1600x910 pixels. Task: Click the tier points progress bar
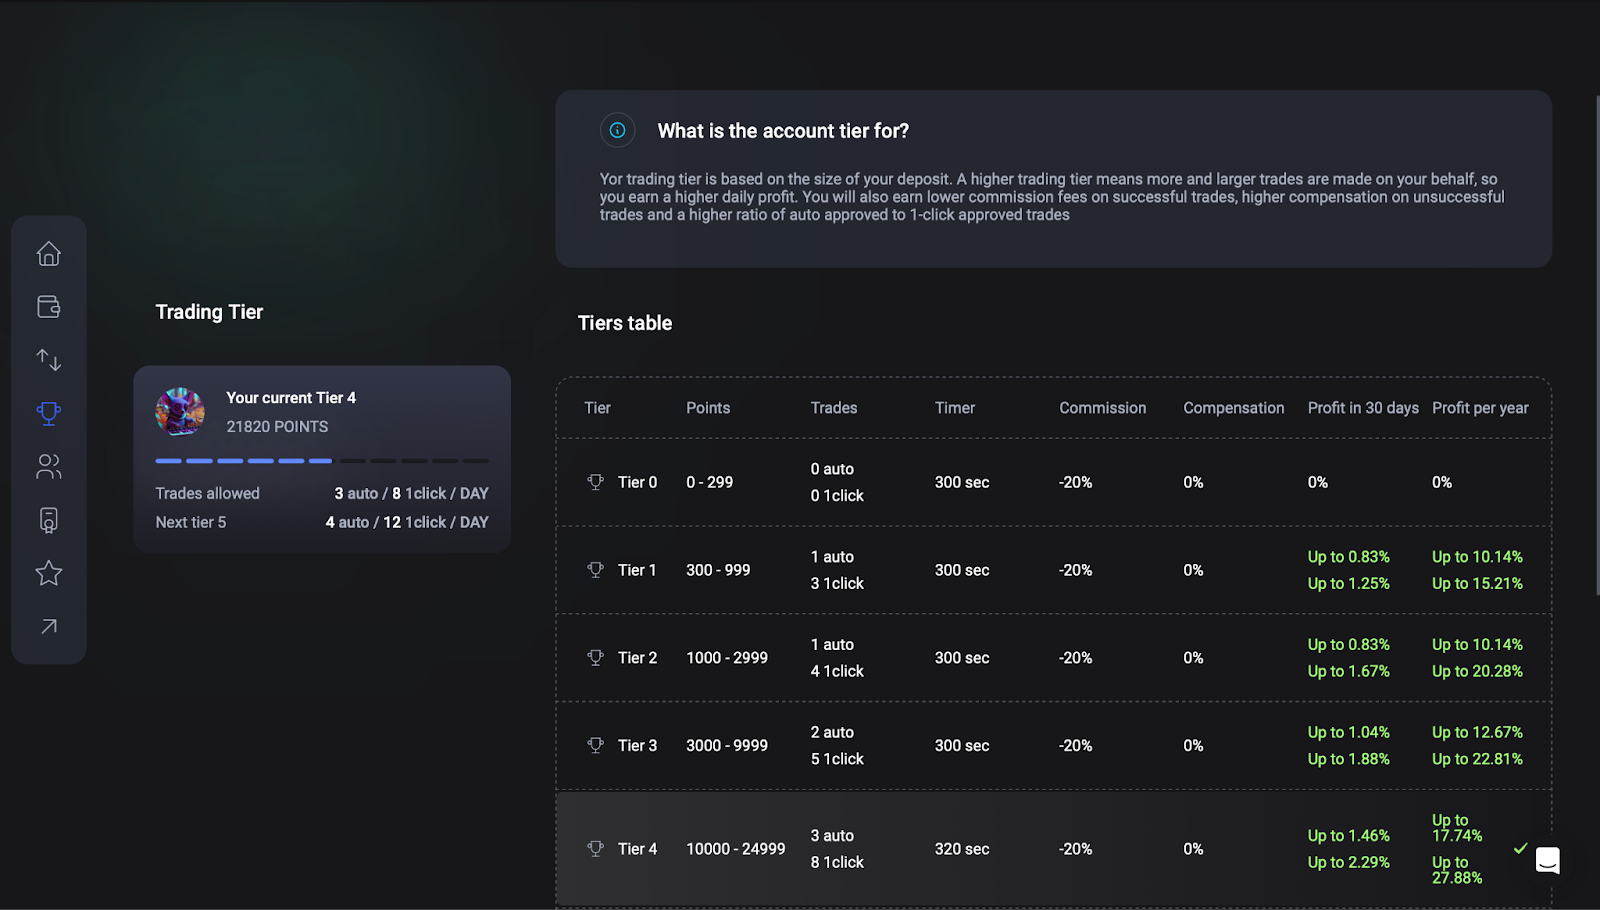[321, 461]
